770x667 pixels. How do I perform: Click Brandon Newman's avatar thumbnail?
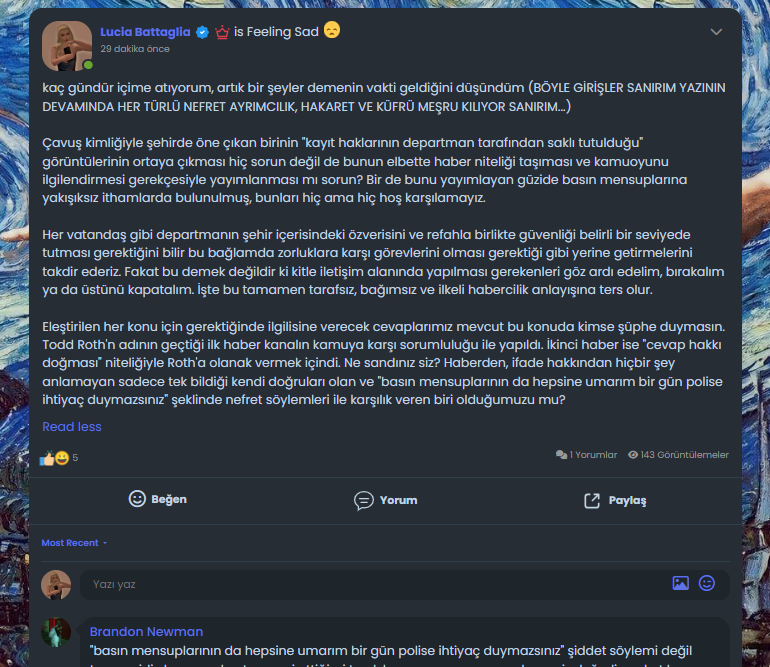click(x=56, y=632)
